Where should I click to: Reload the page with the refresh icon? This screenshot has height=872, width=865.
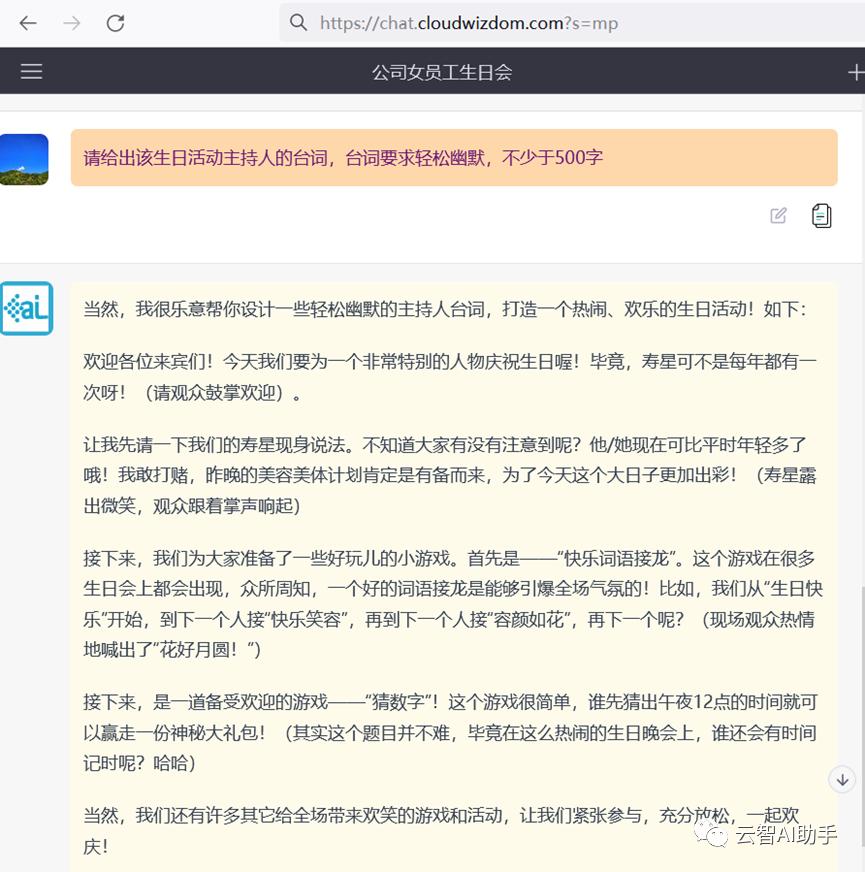click(115, 21)
